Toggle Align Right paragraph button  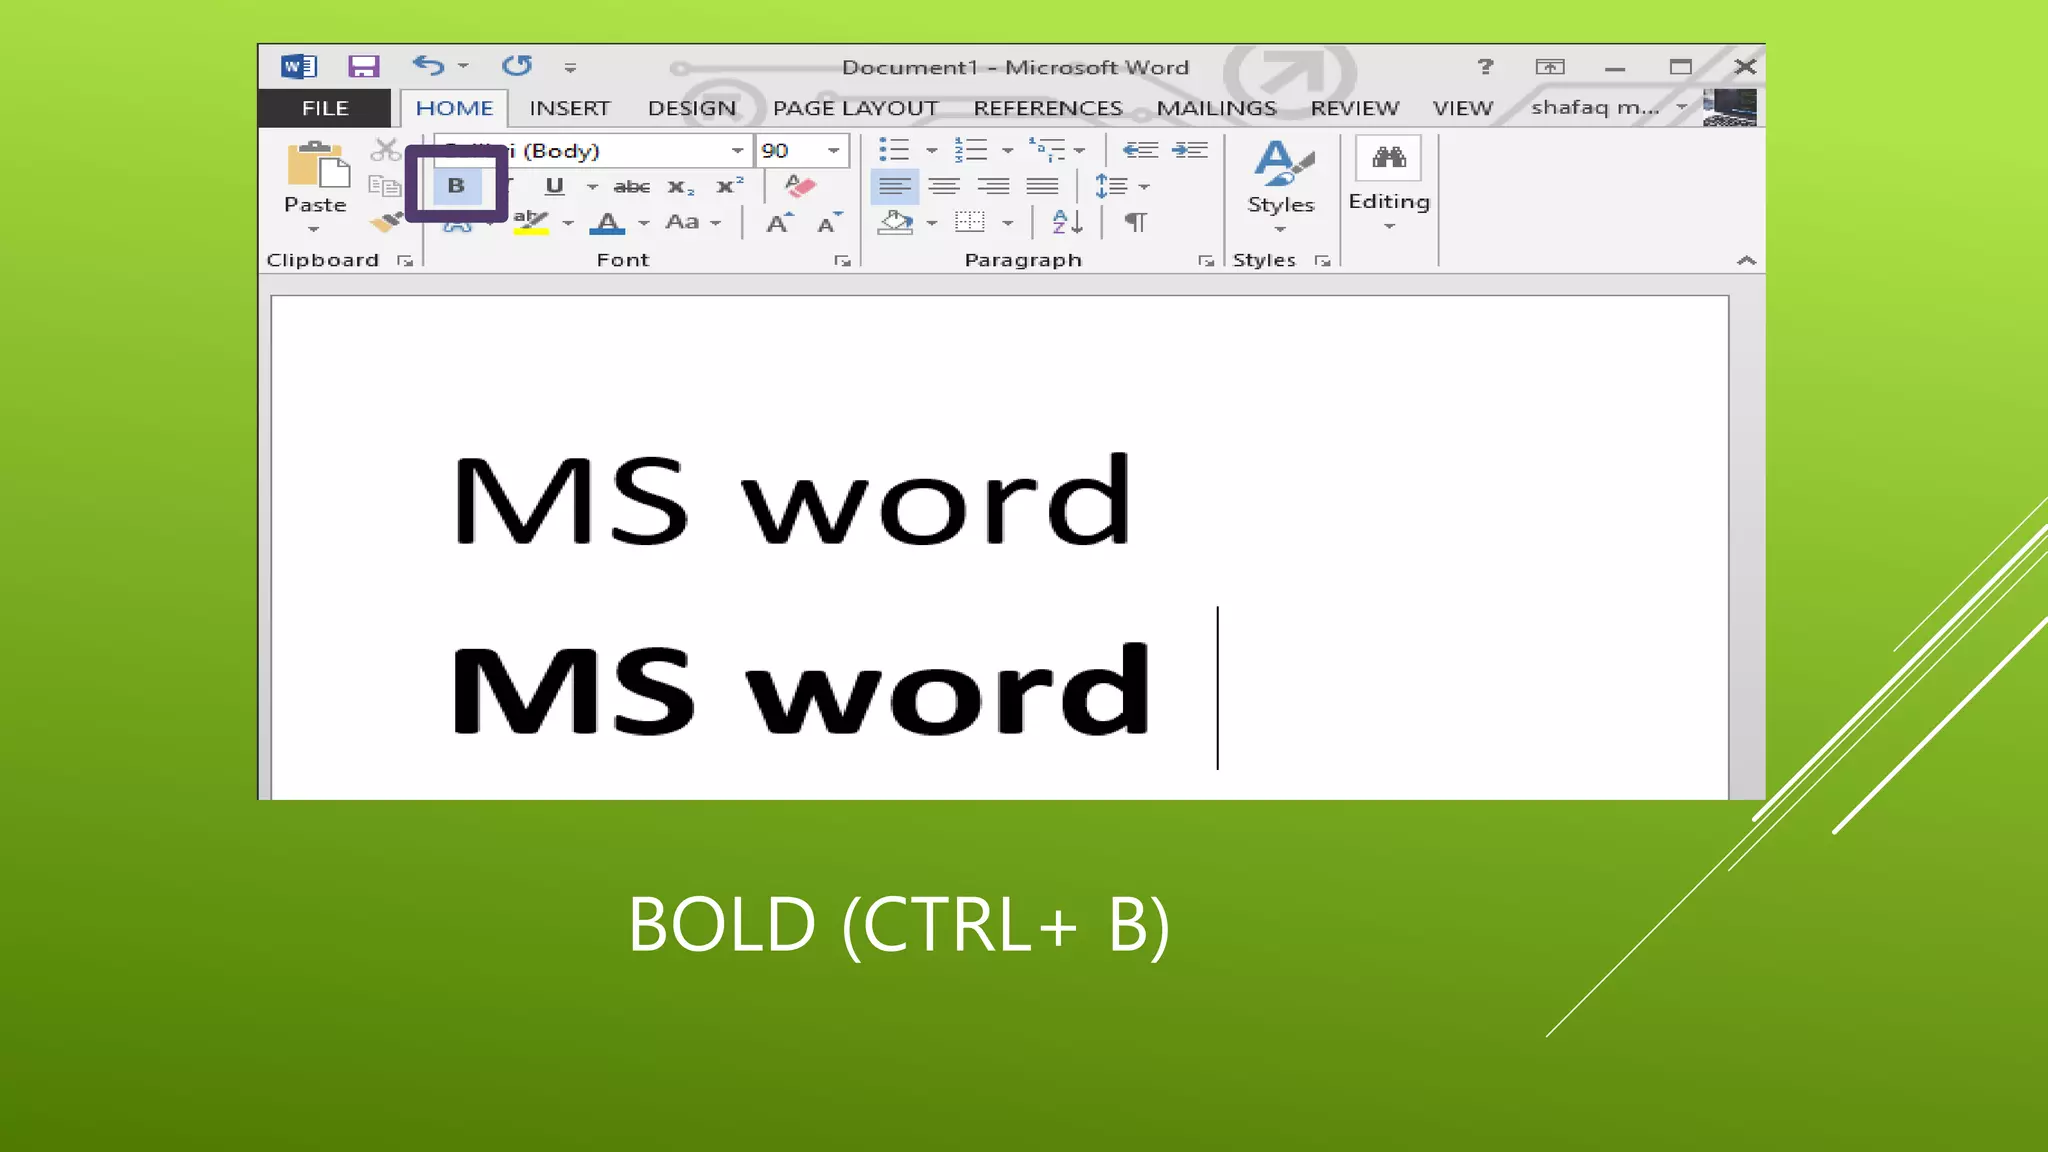993,186
